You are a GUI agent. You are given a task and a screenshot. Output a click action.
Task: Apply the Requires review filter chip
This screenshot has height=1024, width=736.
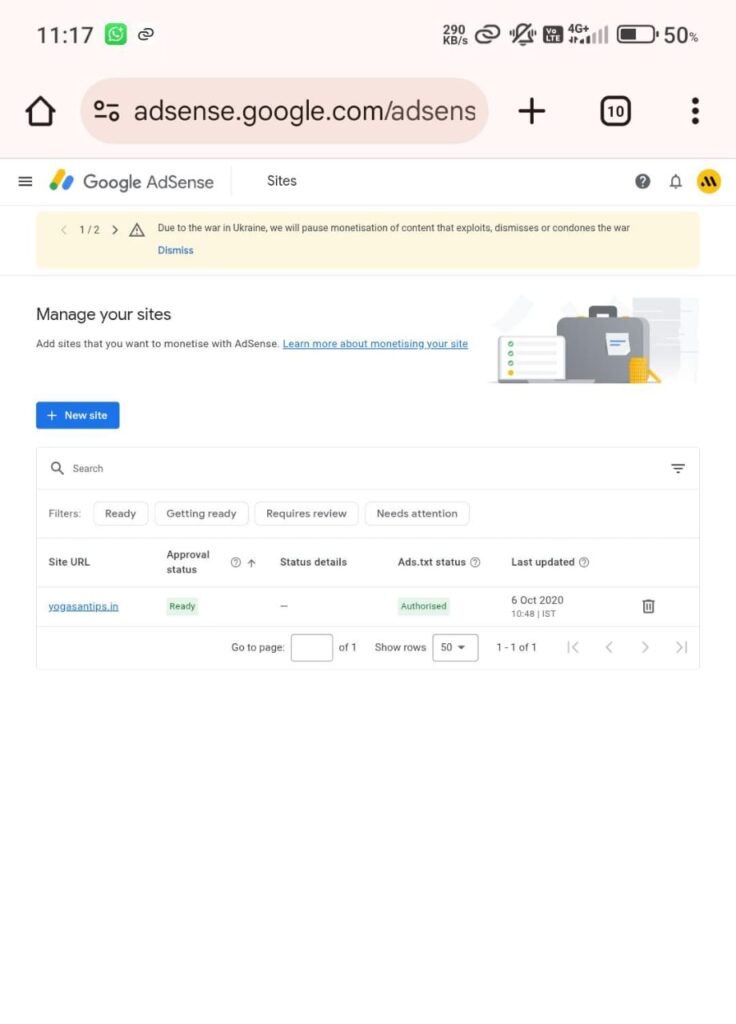click(x=306, y=513)
